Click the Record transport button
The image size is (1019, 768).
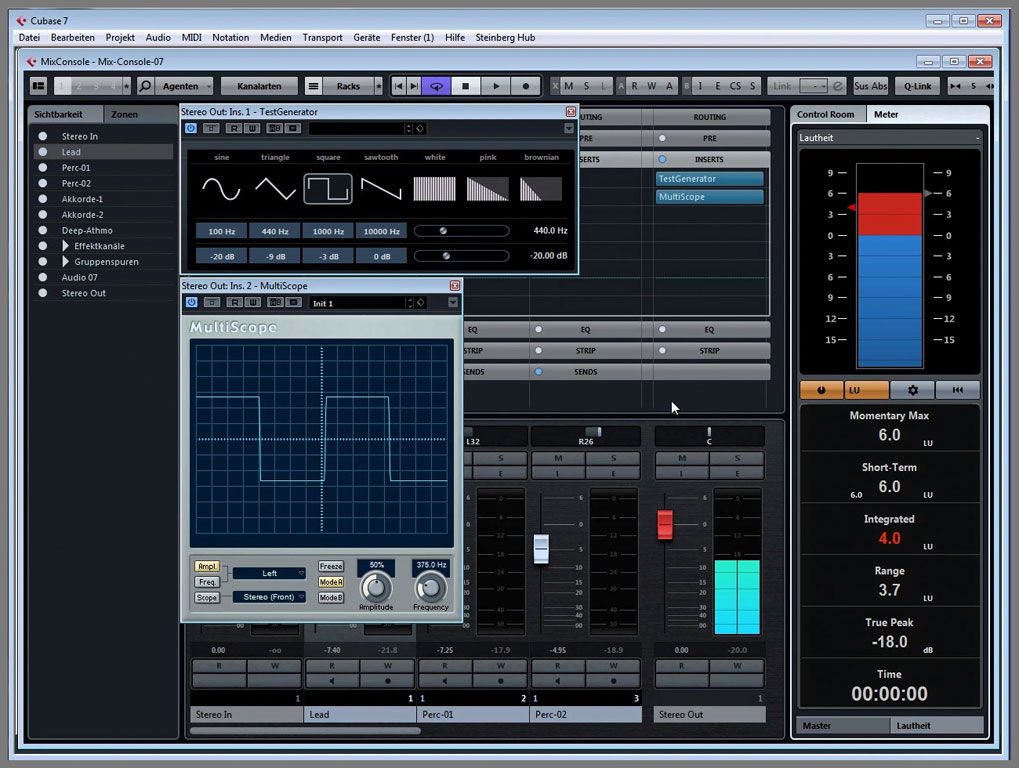[x=526, y=86]
